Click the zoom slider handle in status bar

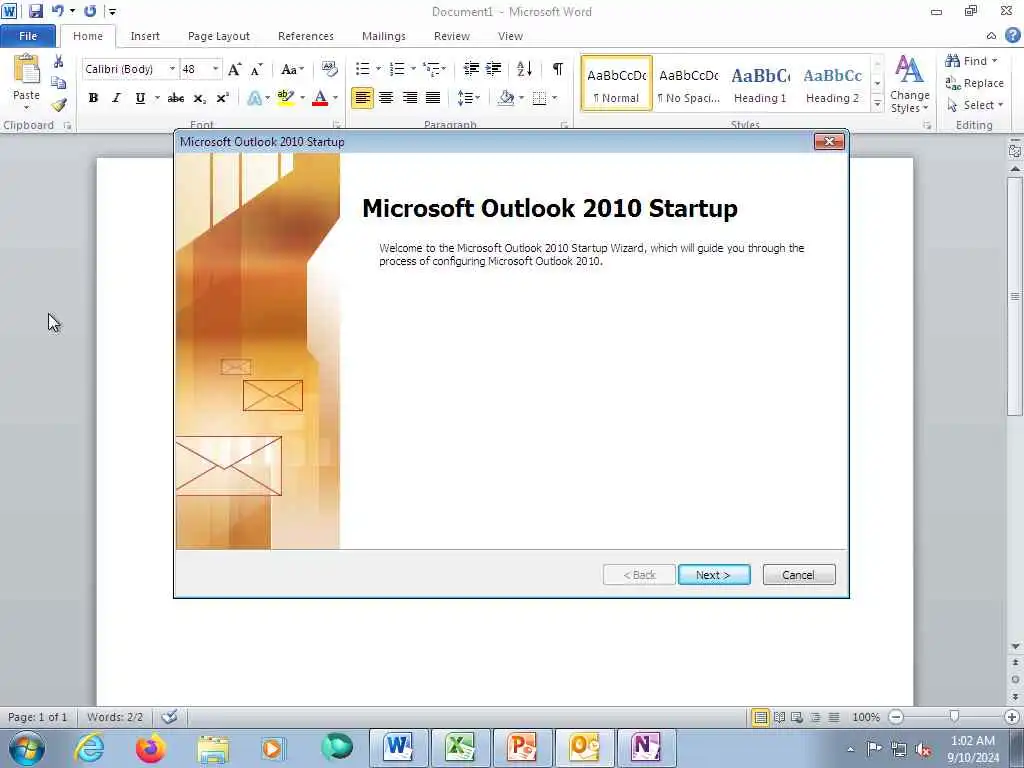click(954, 717)
